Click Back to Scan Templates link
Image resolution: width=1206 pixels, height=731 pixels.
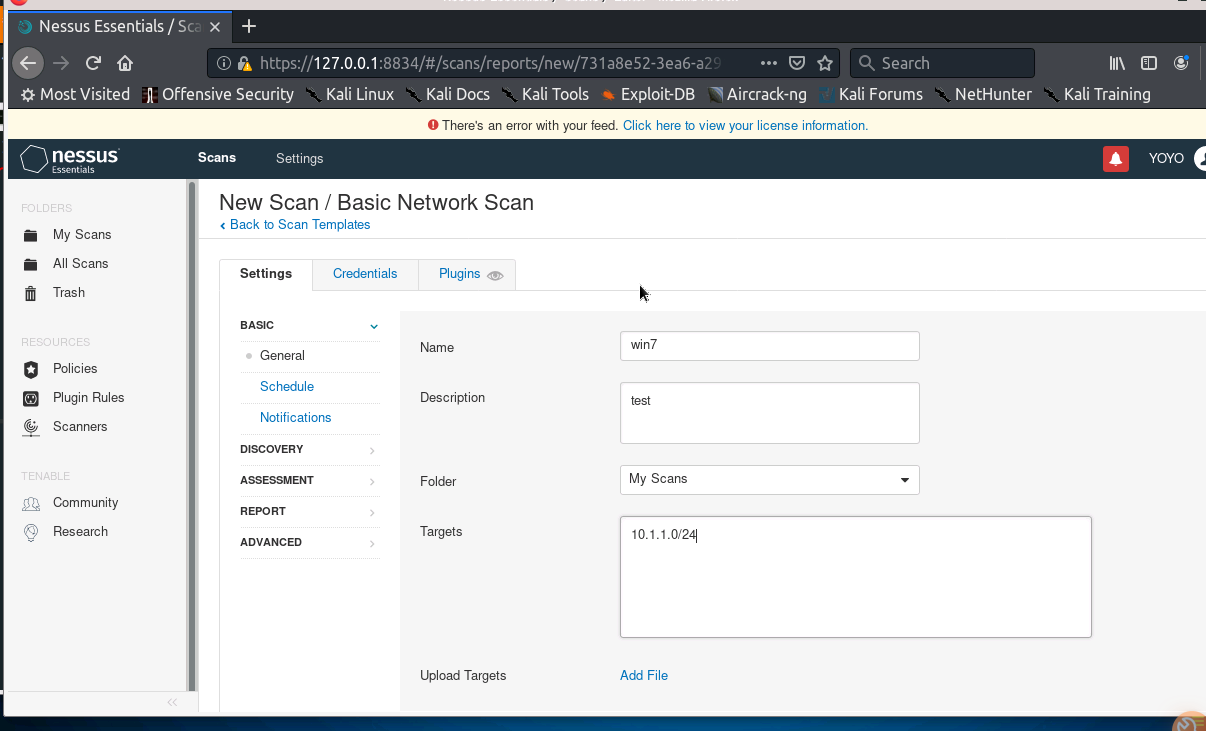point(299,225)
